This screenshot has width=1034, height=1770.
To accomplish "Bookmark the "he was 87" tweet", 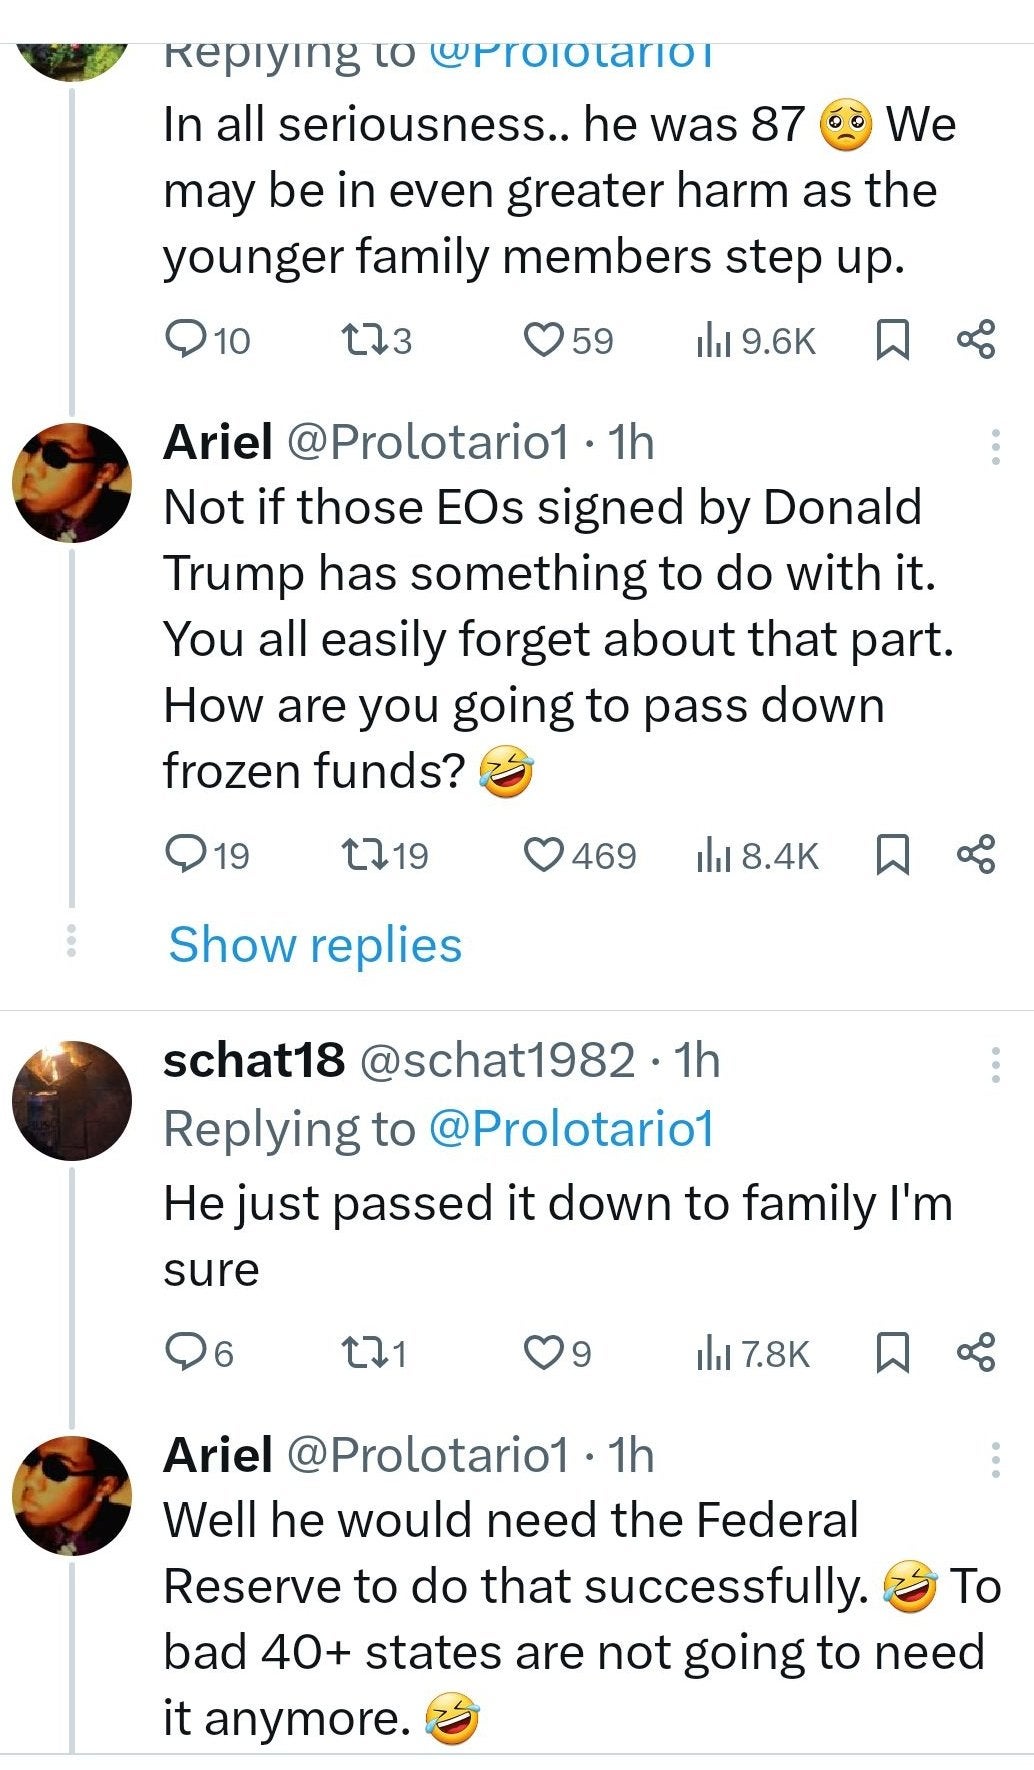I will [x=892, y=341].
